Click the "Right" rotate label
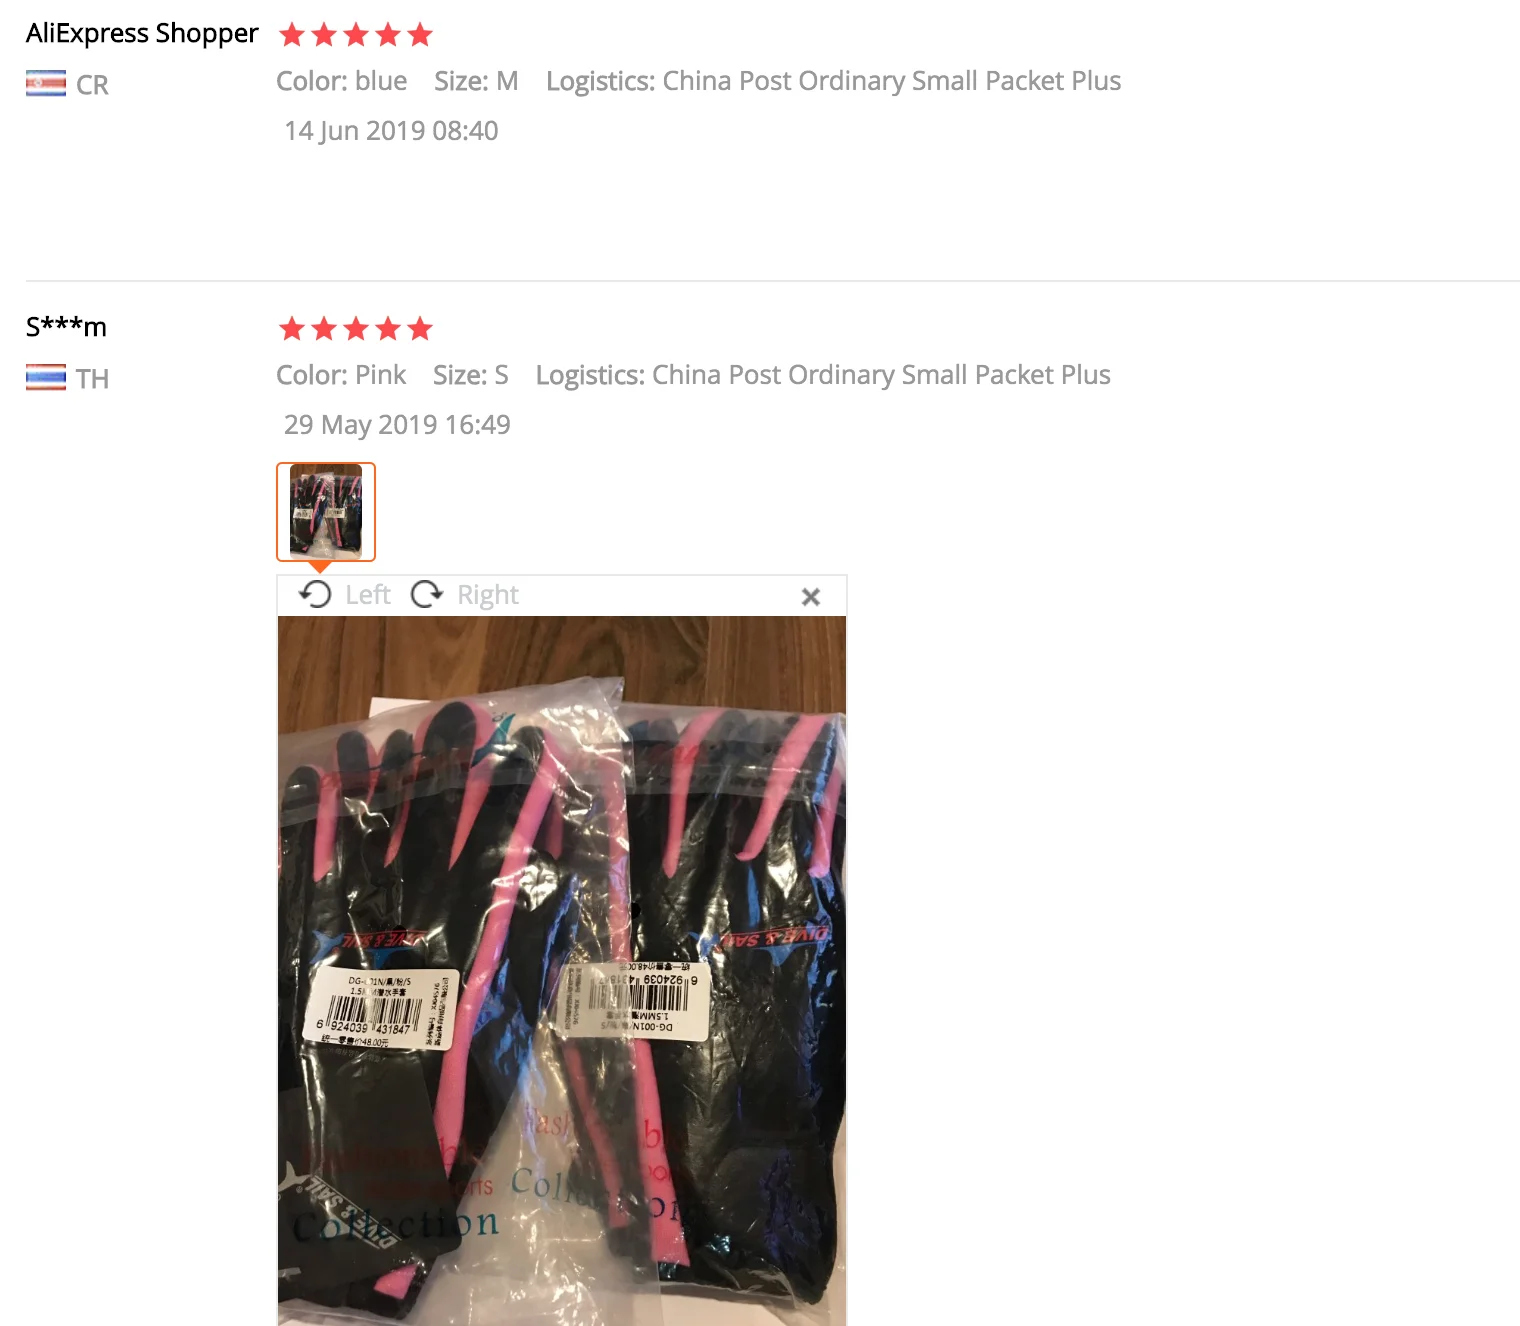The image size is (1520, 1326). [488, 595]
